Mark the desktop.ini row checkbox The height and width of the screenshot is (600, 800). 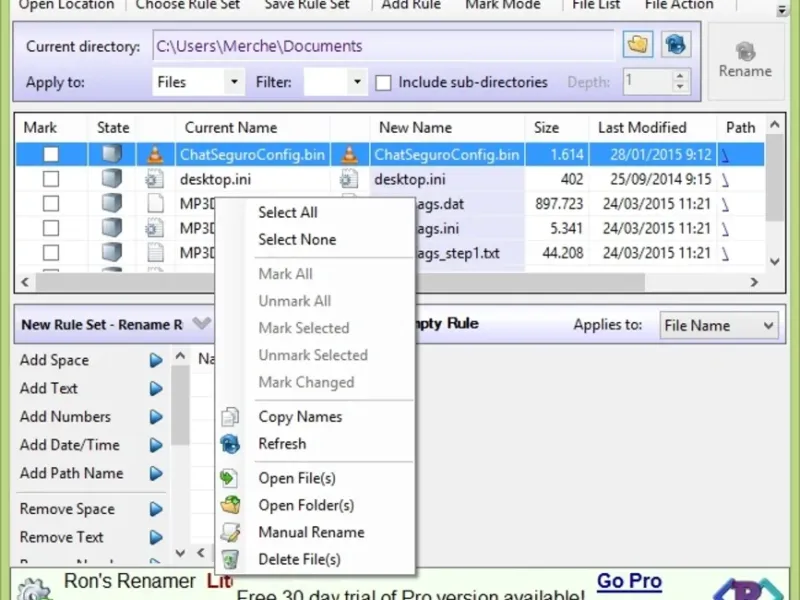(x=51, y=179)
